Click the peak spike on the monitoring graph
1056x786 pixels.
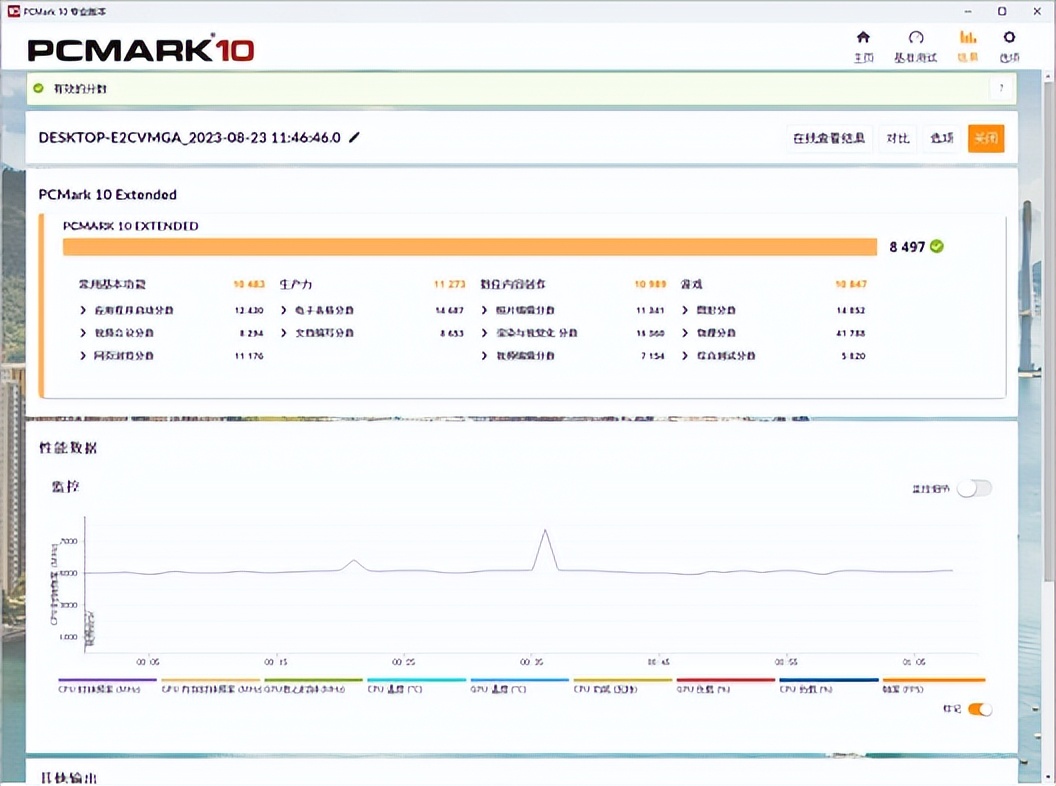pos(544,531)
